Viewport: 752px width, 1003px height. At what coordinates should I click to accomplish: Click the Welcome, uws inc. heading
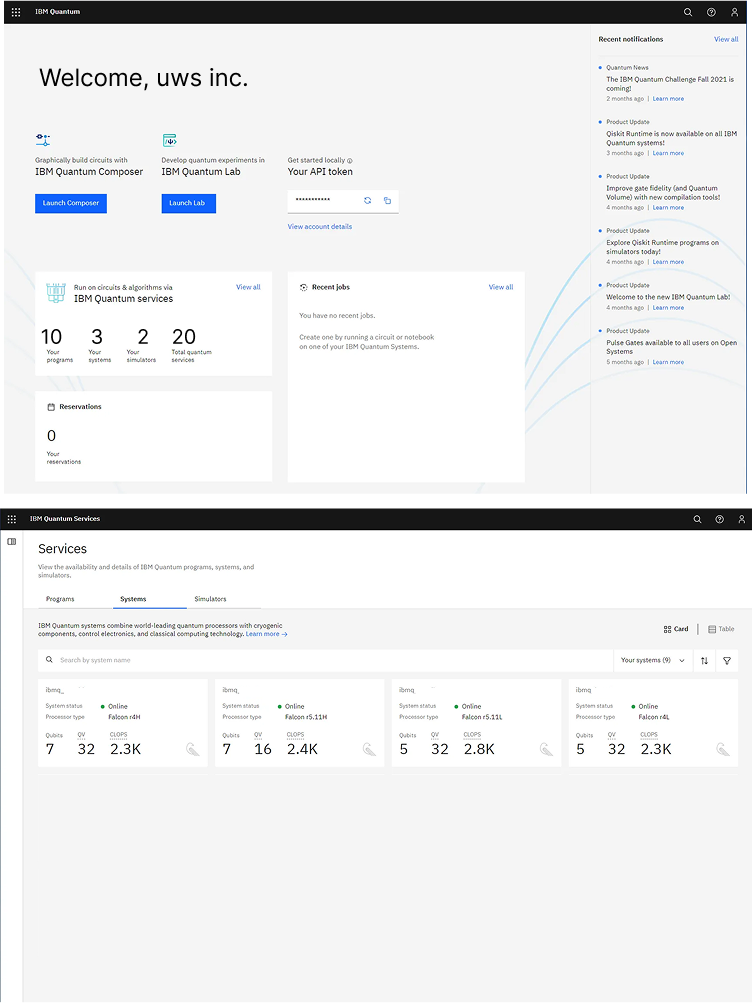click(143, 78)
